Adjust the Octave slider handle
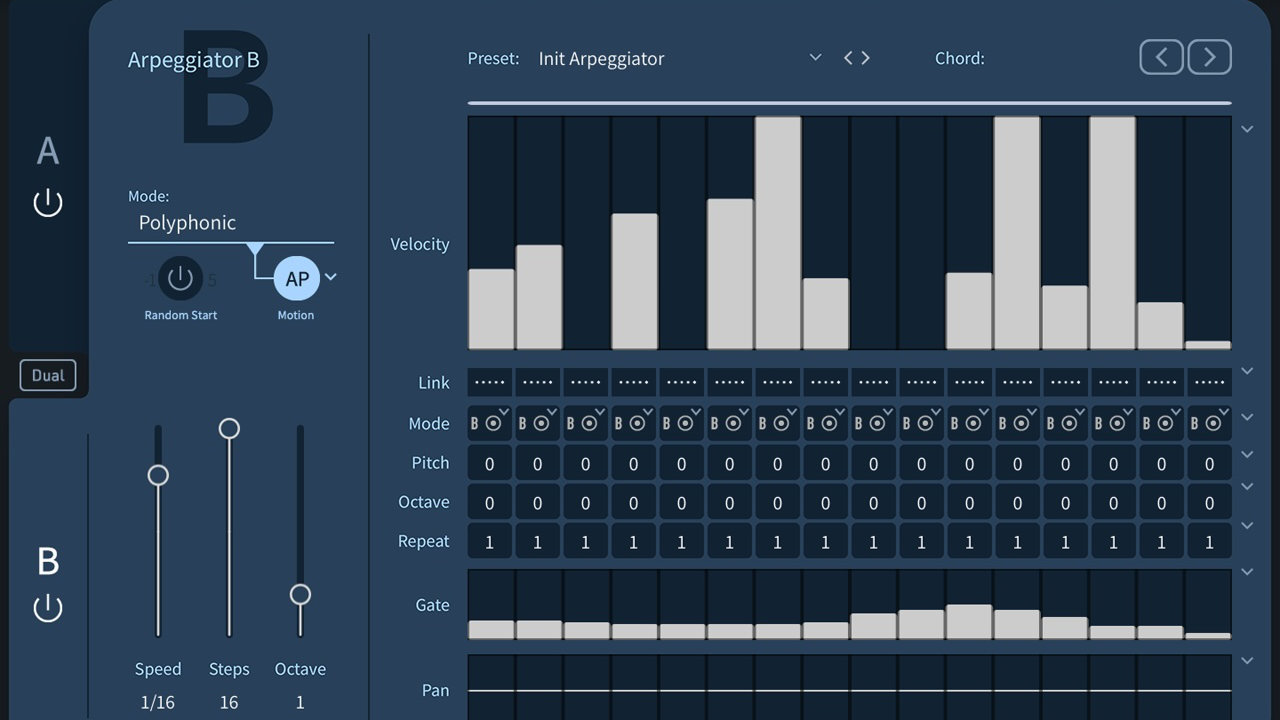The image size is (1280, 720). pos(300,594)
